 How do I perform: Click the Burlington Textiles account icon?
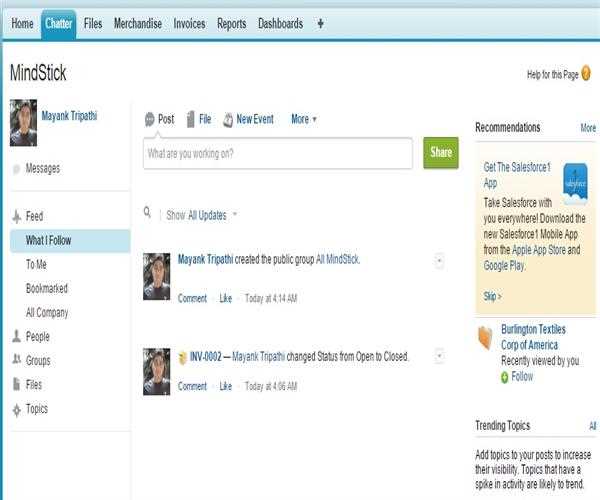coord(485,337)
